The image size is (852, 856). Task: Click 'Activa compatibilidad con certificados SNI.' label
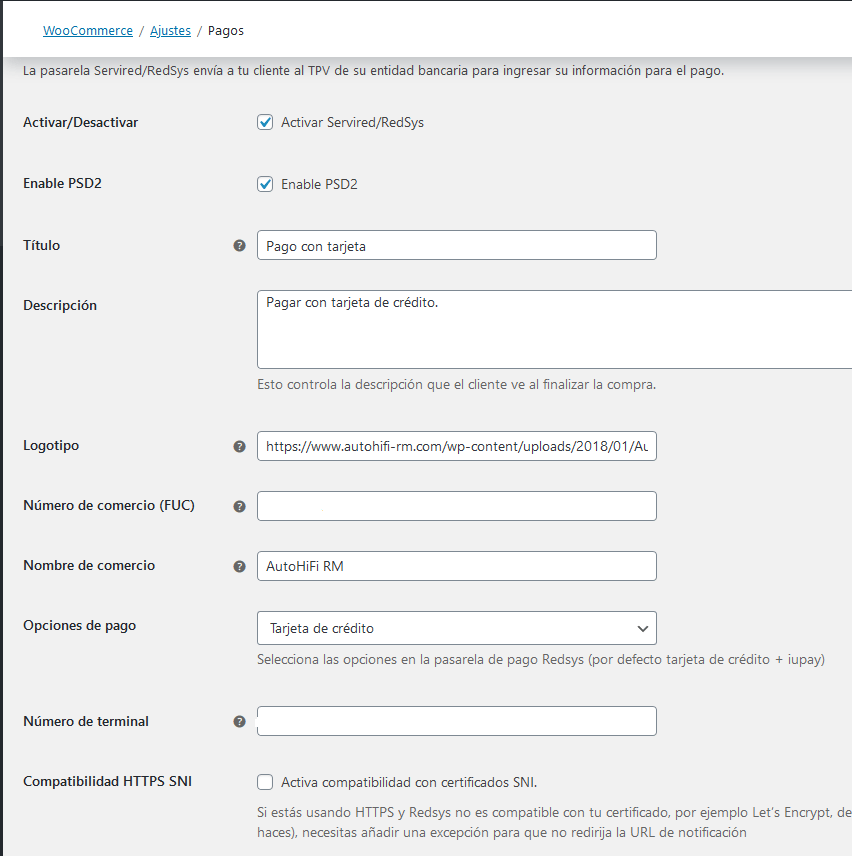[x=409, y=782]
